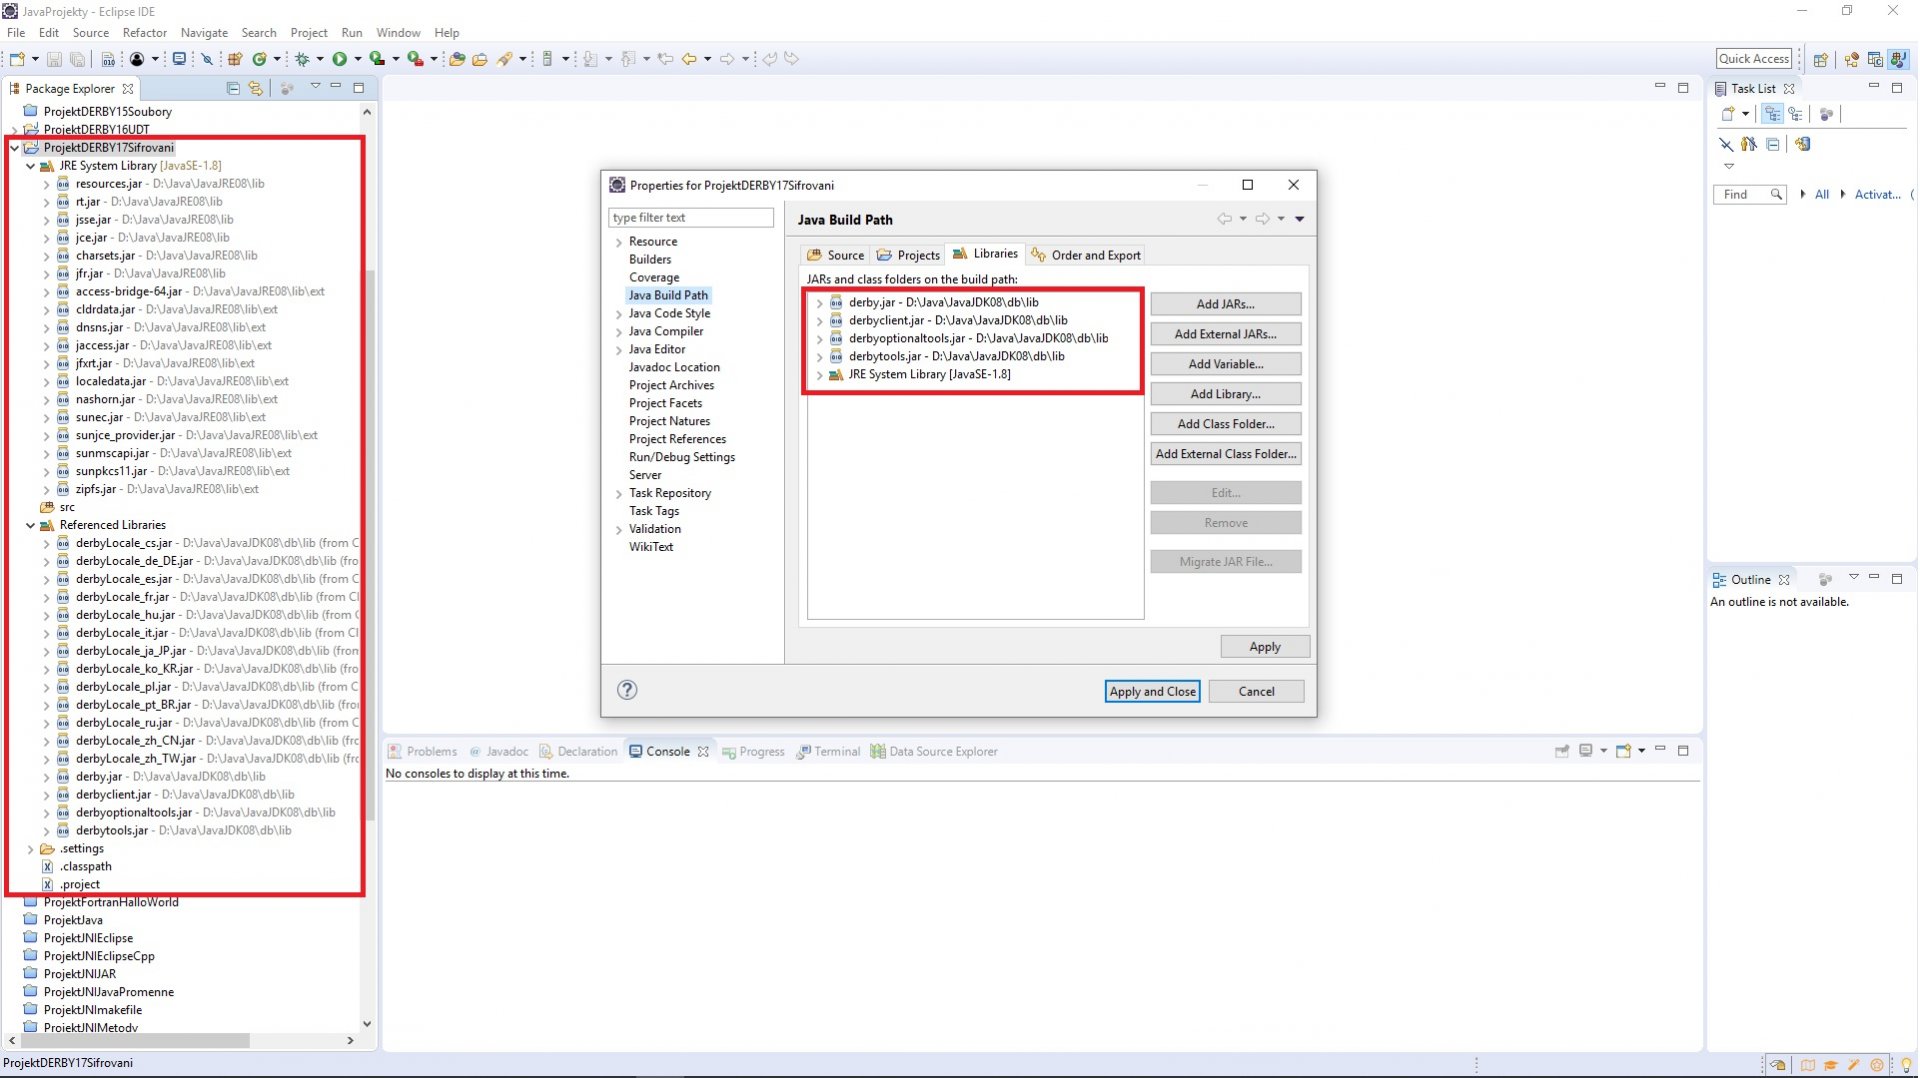Expand JRE System Library in build path list

point(820,375)
